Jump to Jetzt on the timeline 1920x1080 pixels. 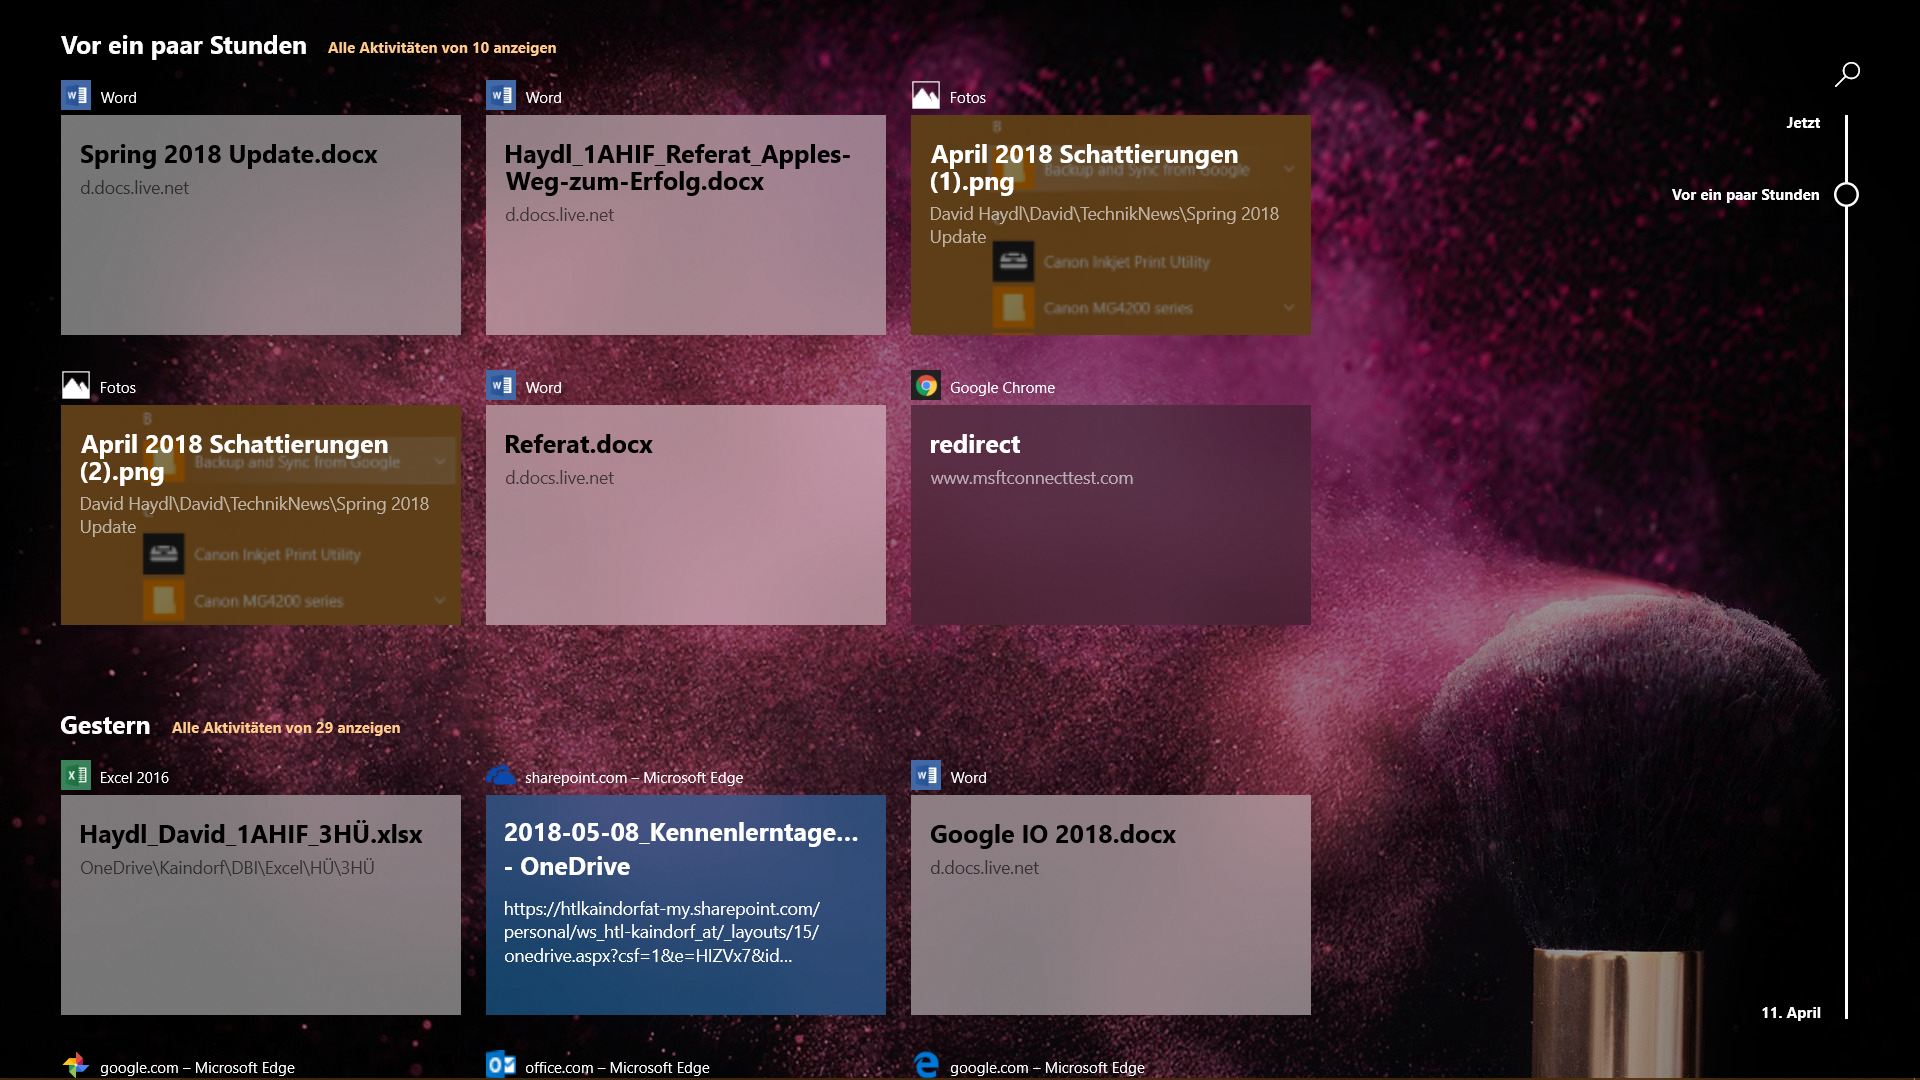click(x=1803, y=123)
